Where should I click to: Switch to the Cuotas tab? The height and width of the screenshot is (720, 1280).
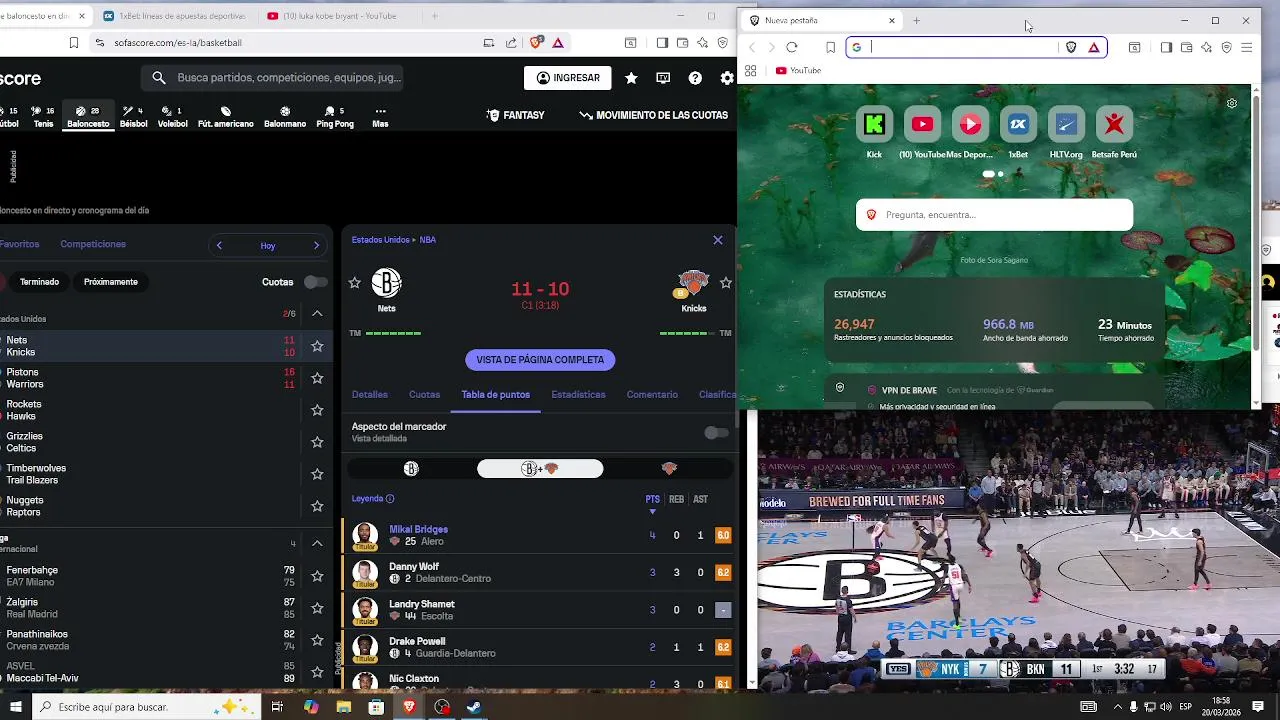424,395
